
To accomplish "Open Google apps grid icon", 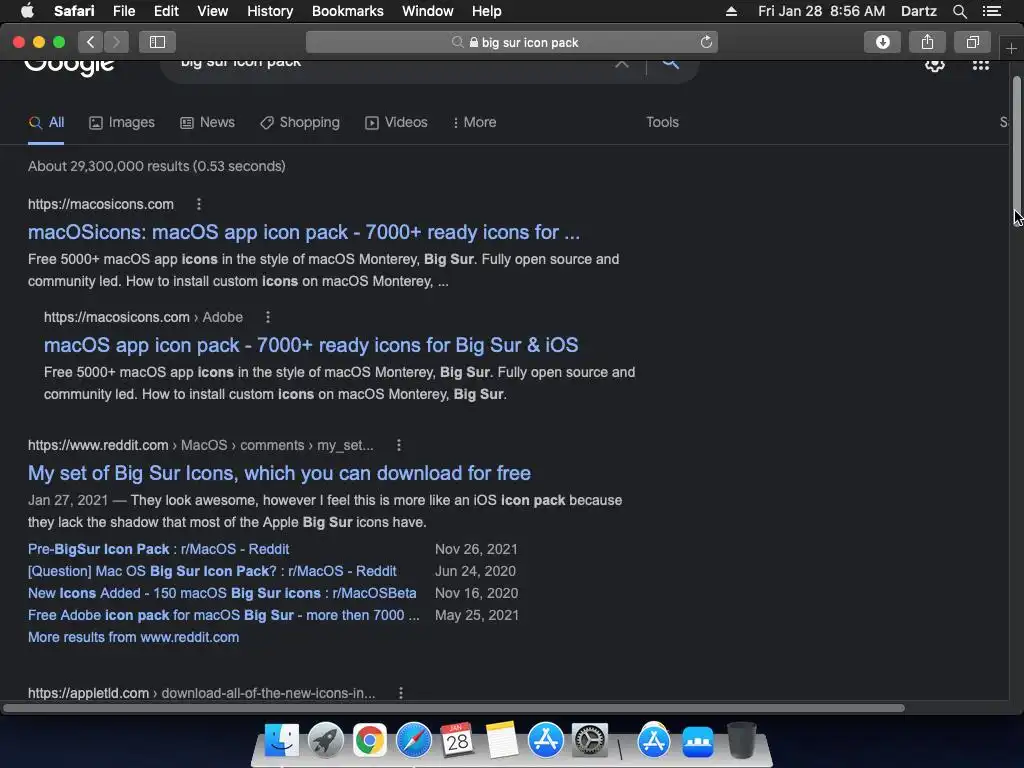I will (981, 65).
